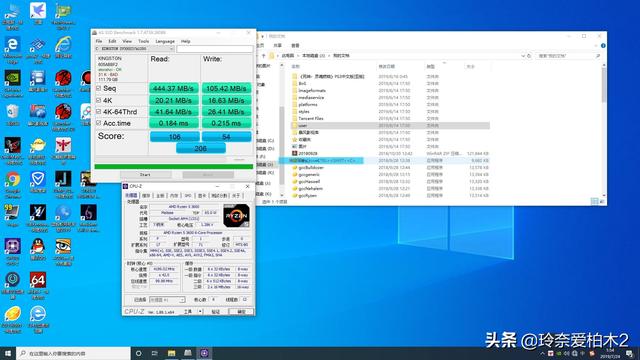The image size is (640, 360).
Task: Click the search magnifier in Explorer
Action: [598, 56]
